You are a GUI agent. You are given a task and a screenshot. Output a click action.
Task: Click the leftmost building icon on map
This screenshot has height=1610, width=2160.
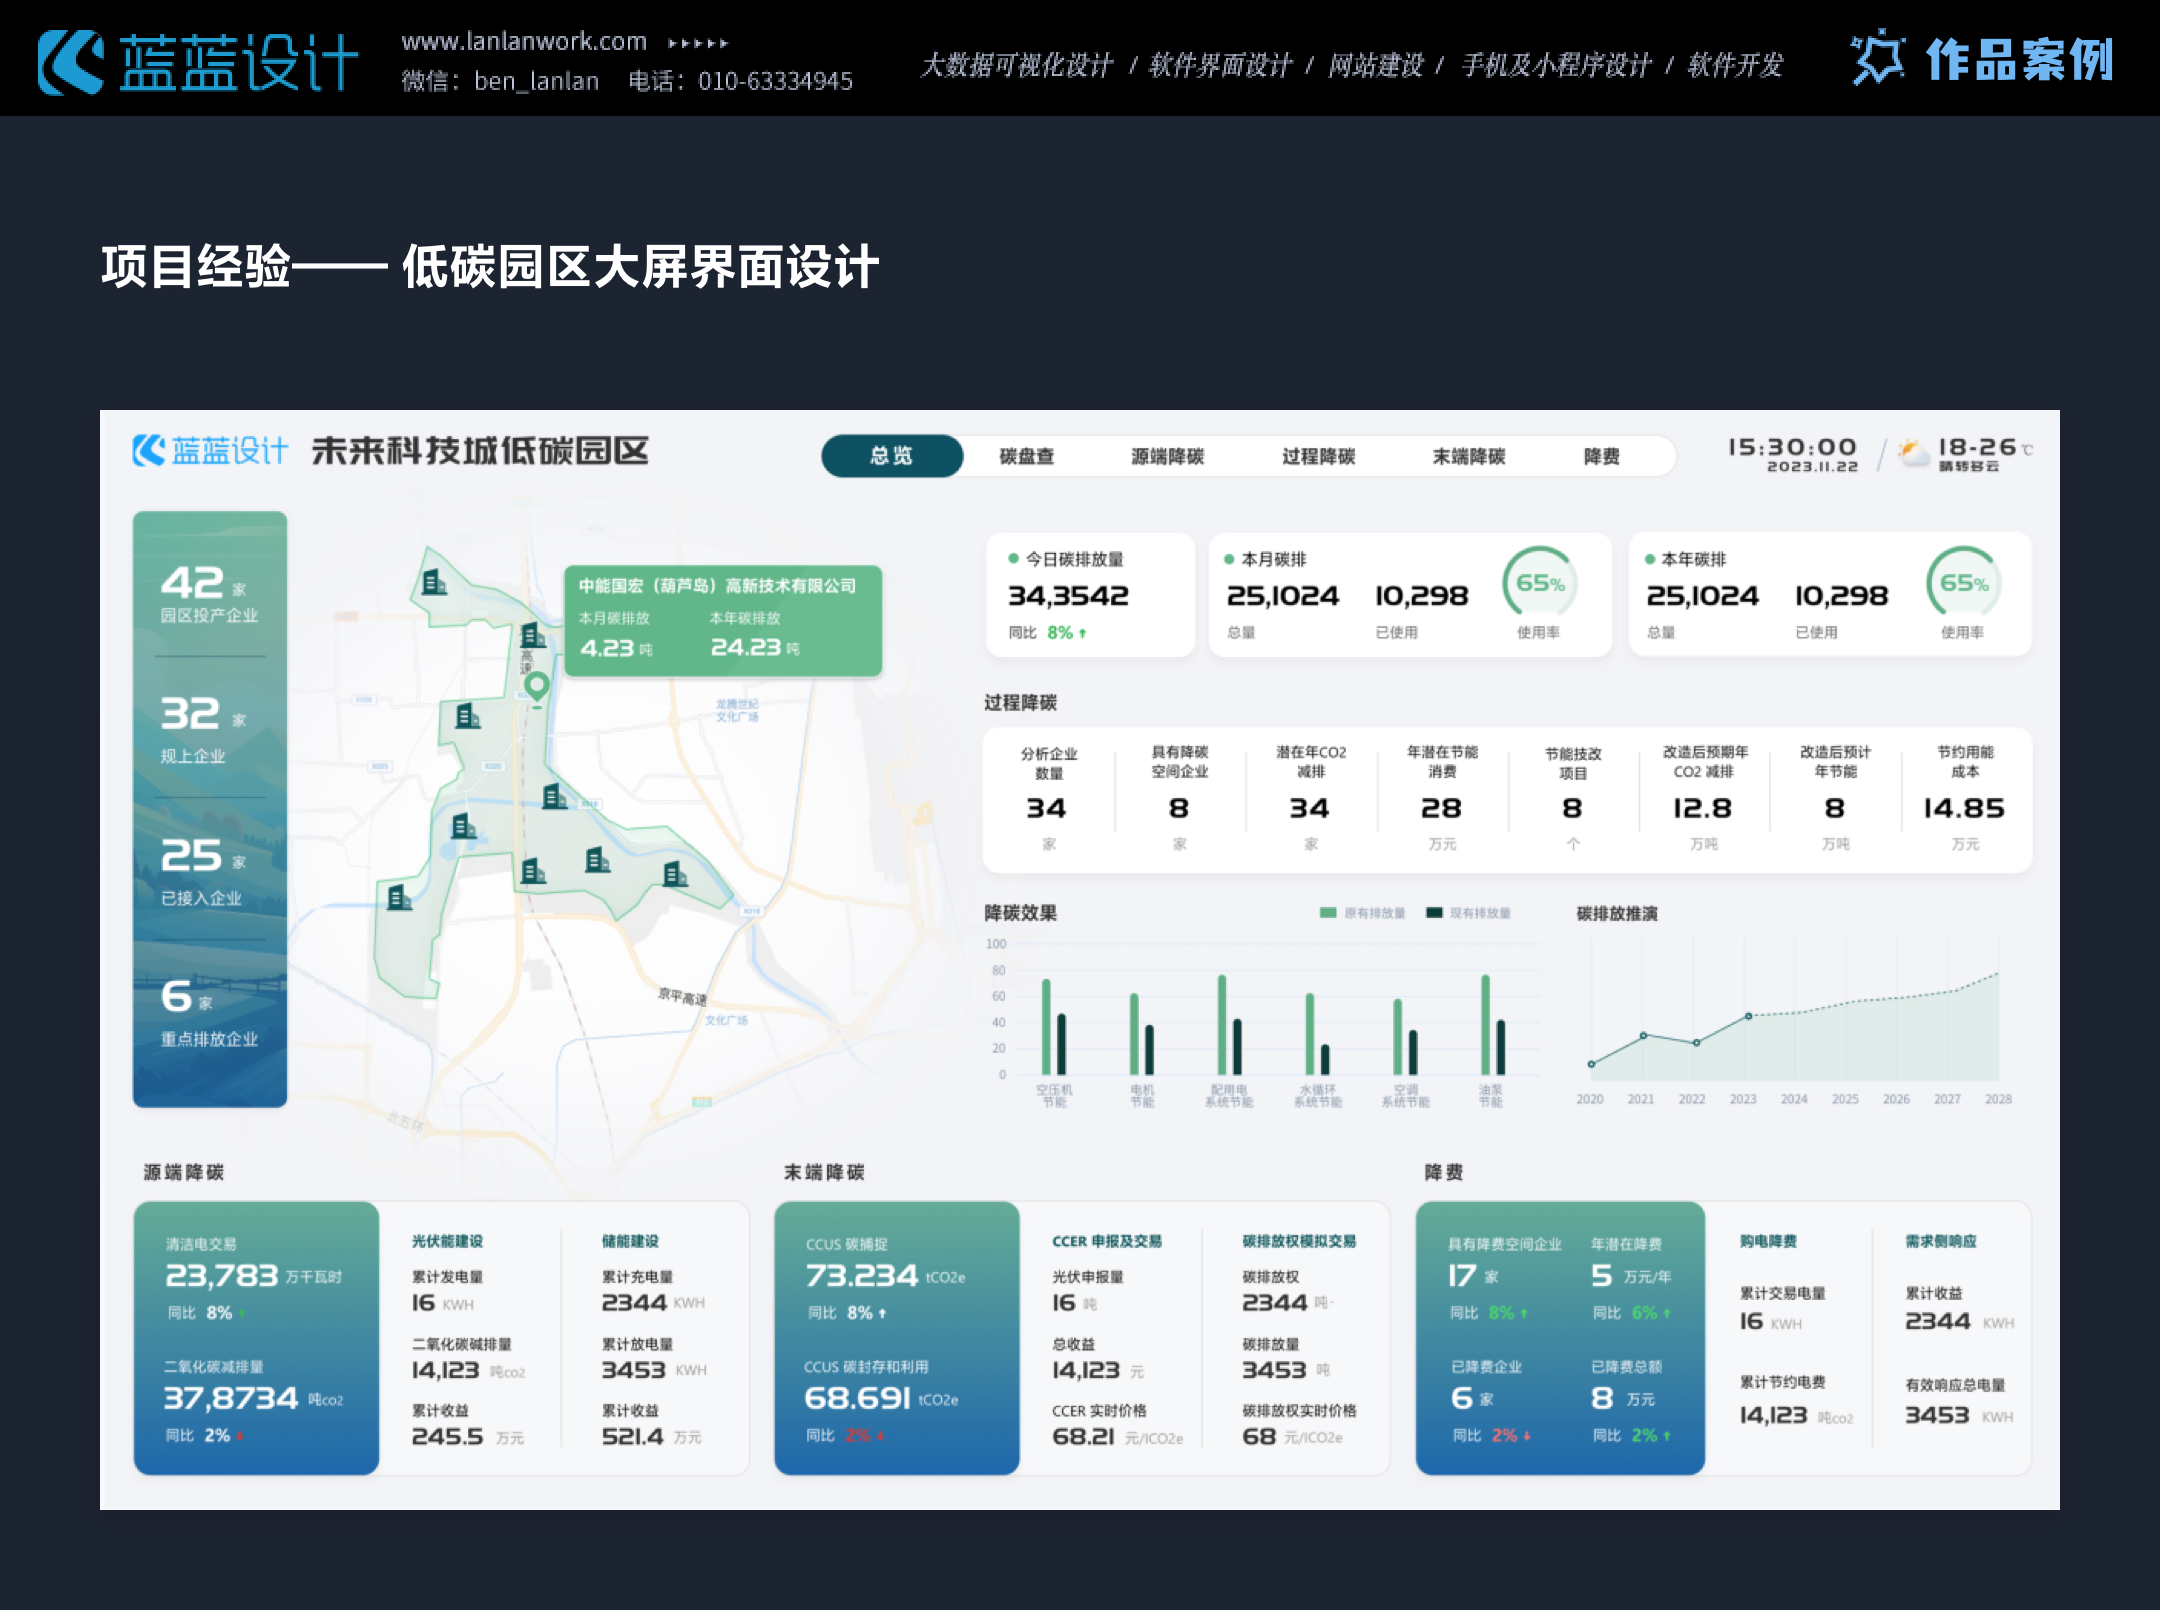click(x=399, y=897)
